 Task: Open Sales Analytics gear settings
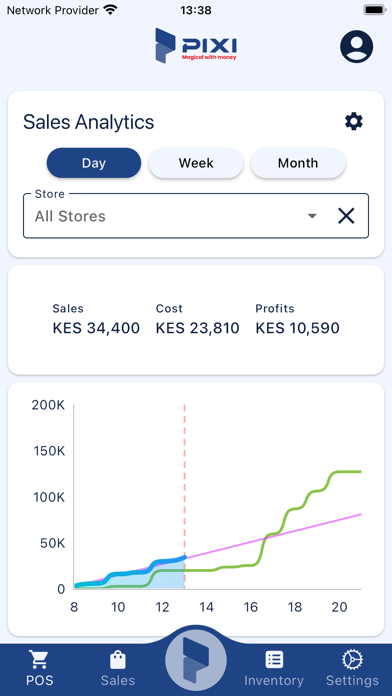[354, 121]
